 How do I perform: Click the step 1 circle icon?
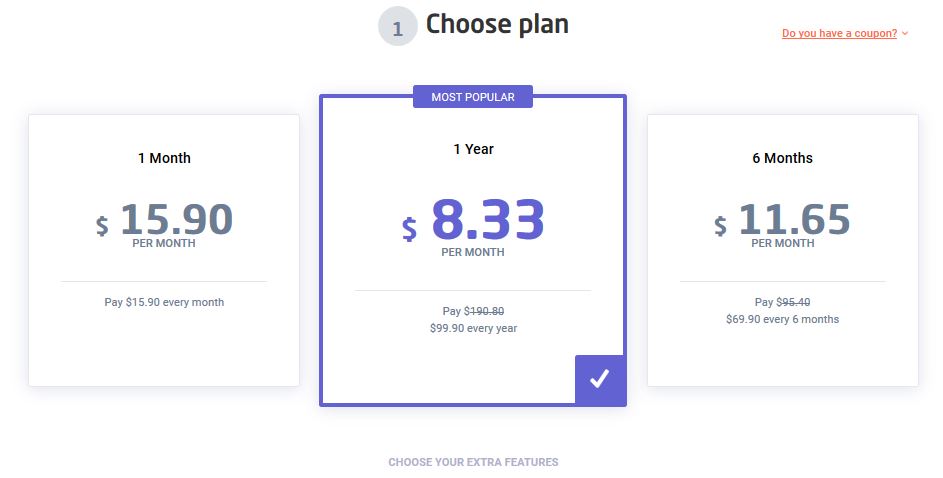(397, 26)
